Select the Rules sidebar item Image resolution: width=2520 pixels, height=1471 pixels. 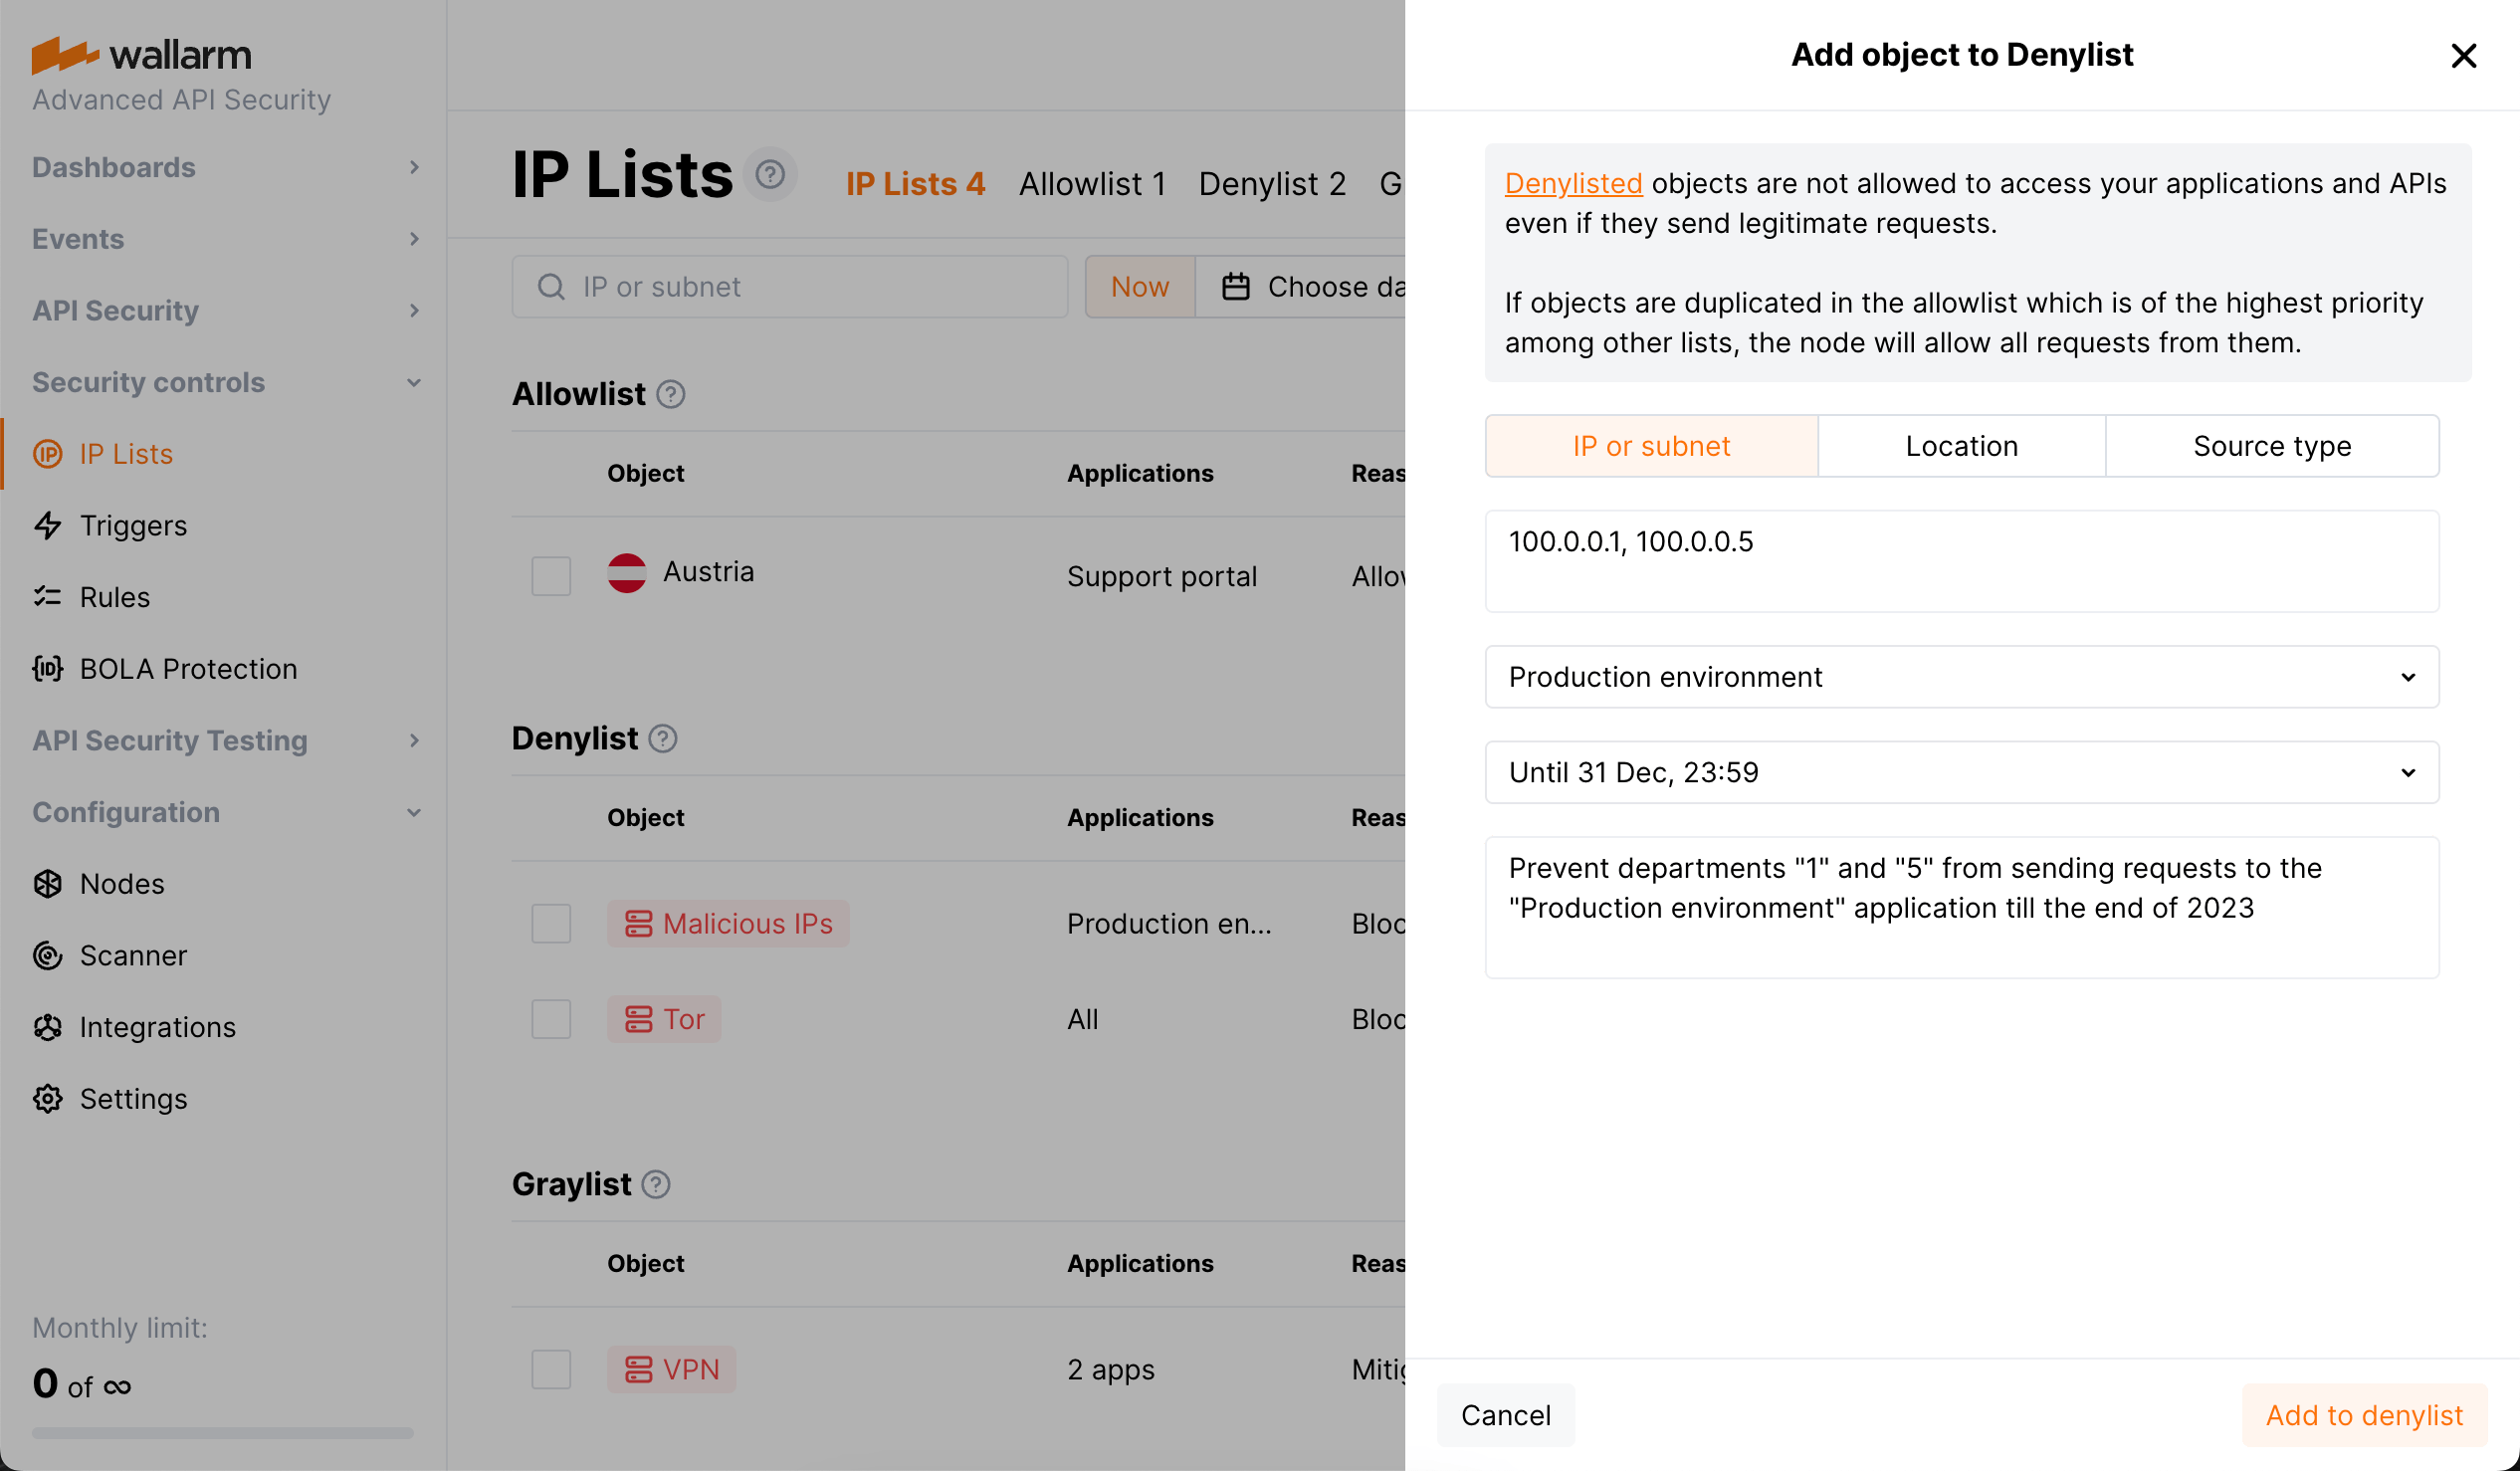point(113,597)
